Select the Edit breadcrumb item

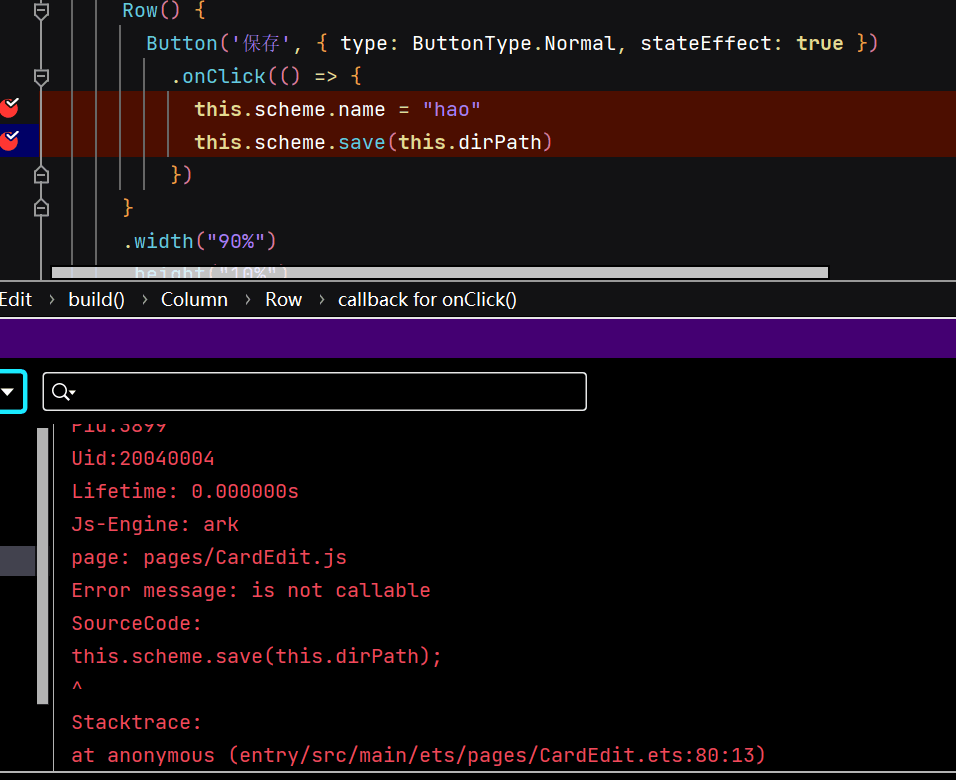click(x=16, y=299)
